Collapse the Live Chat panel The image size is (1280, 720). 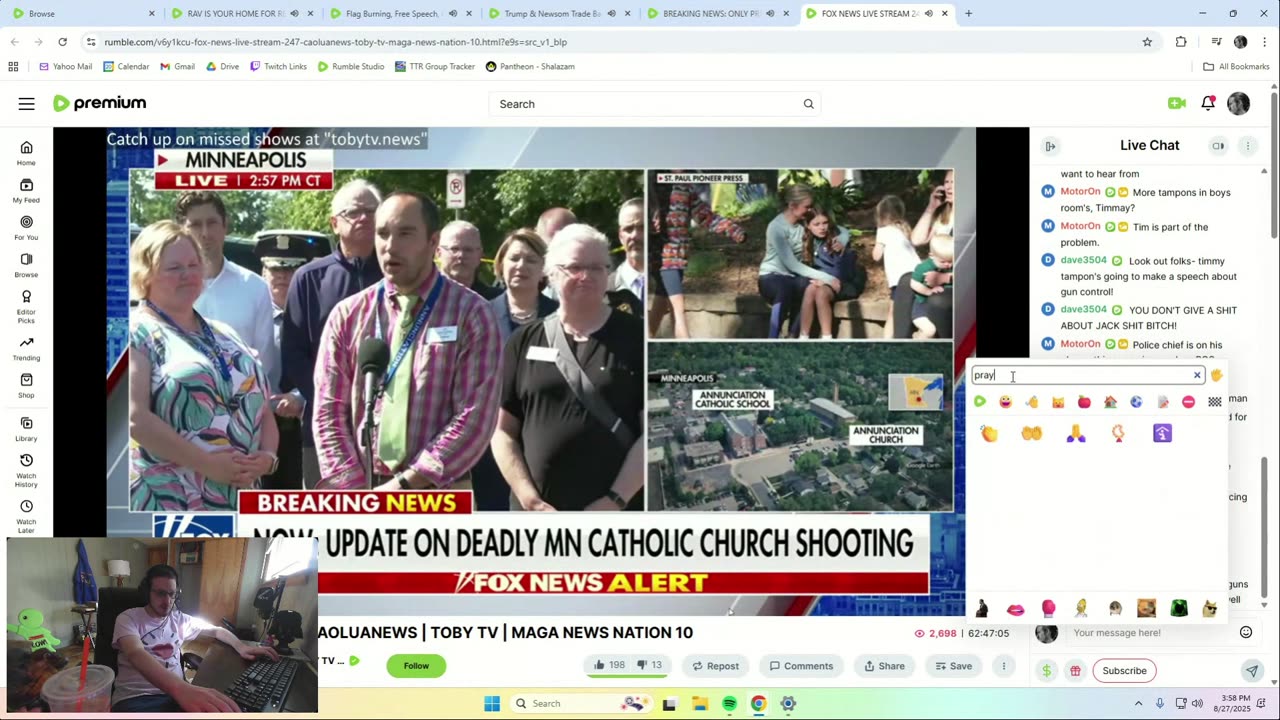[1050, 146]
